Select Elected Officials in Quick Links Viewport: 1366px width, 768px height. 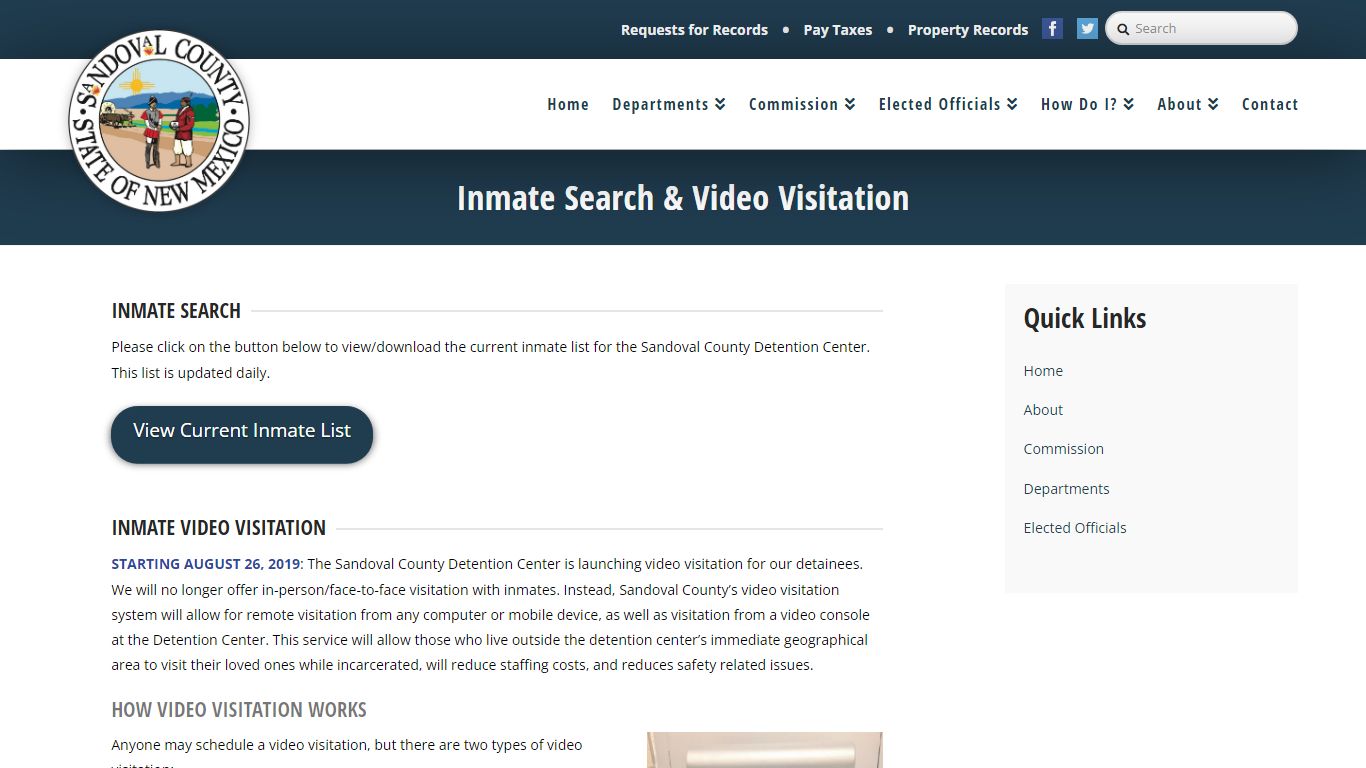pyautogui.click(x=1075, y=528)
